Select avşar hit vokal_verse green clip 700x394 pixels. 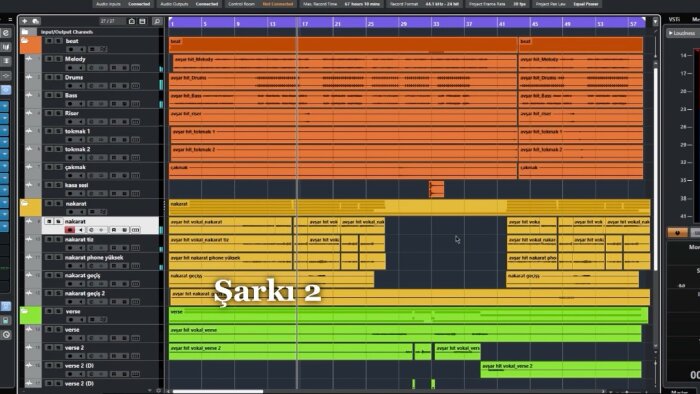pyautogui.click(x=405, y=333)
